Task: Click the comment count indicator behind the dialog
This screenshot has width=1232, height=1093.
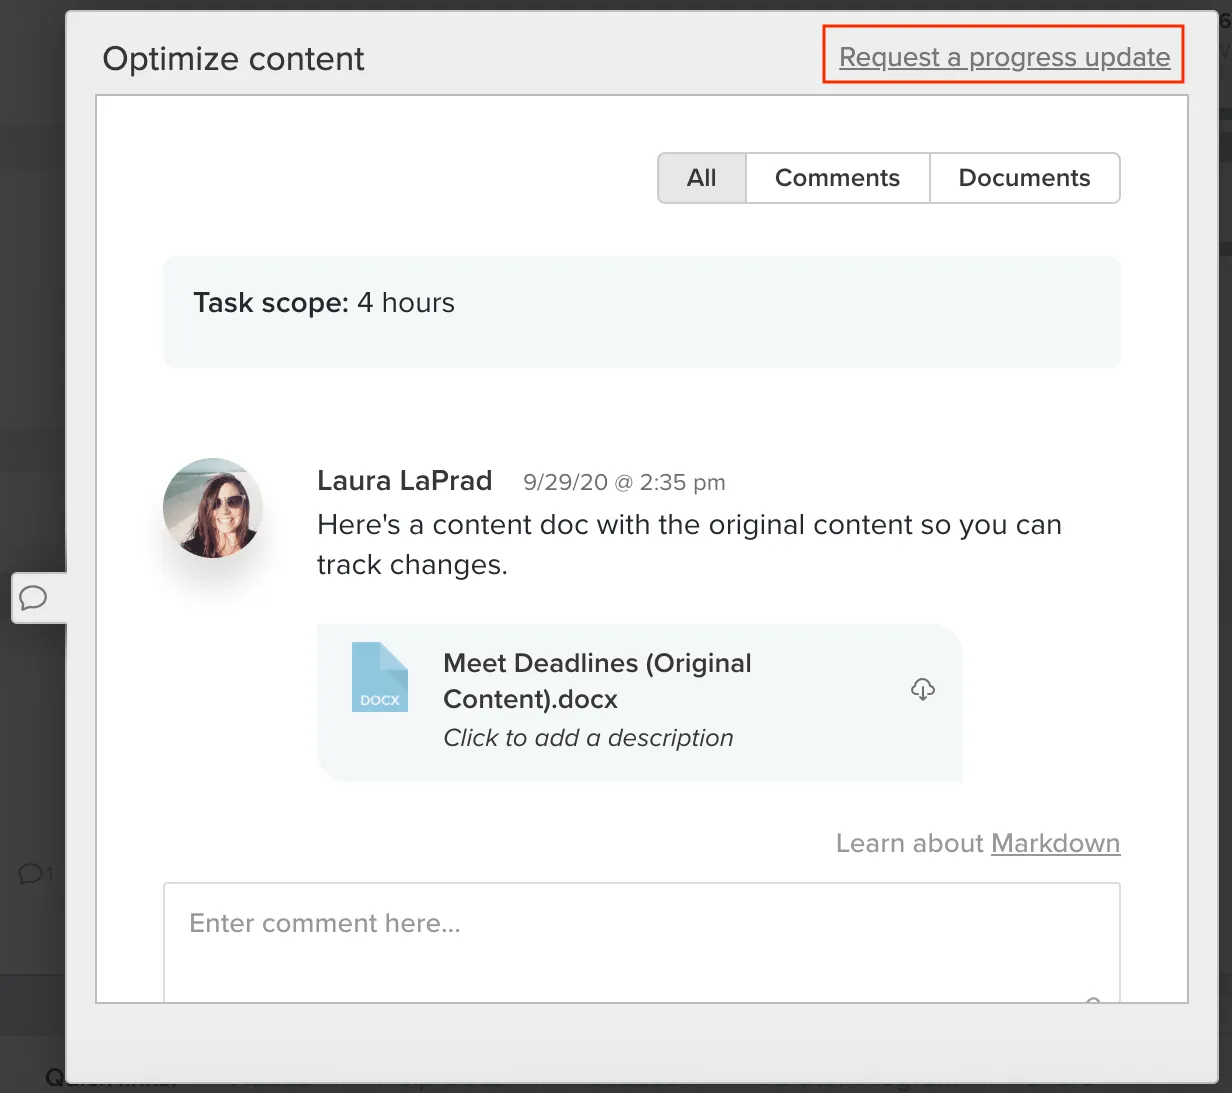Action: coord(33,874)
